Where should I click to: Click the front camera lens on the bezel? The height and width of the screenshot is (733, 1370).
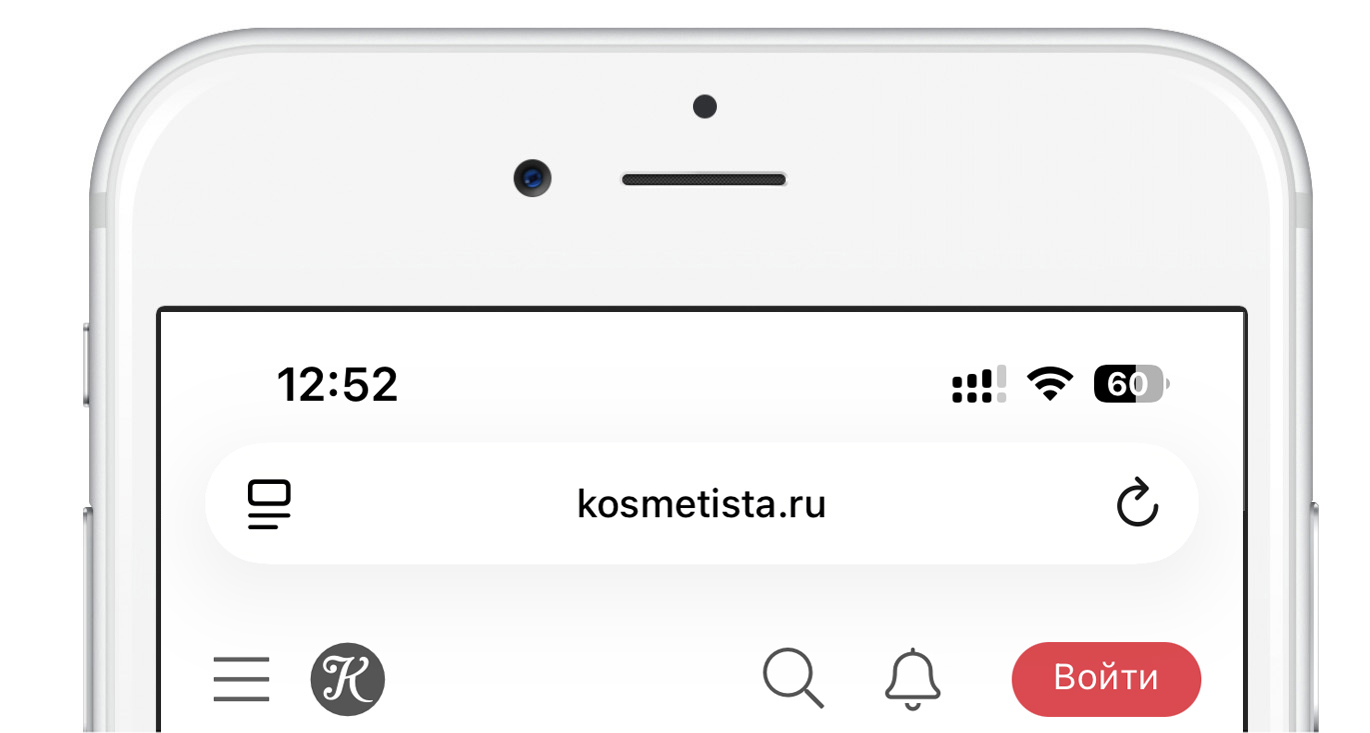[x=532, y=179]
